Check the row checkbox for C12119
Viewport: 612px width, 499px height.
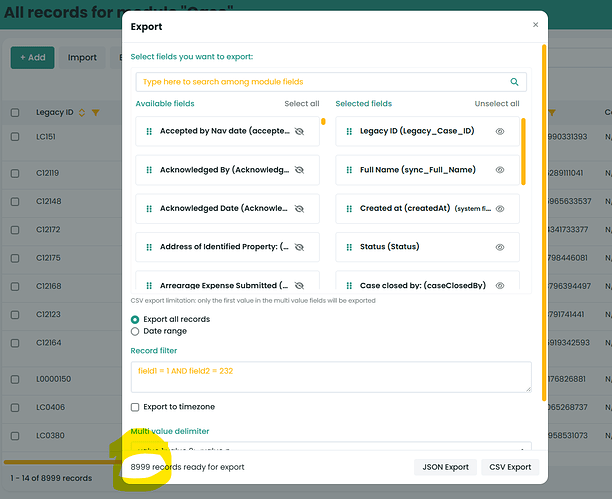[x=15, y=173]
